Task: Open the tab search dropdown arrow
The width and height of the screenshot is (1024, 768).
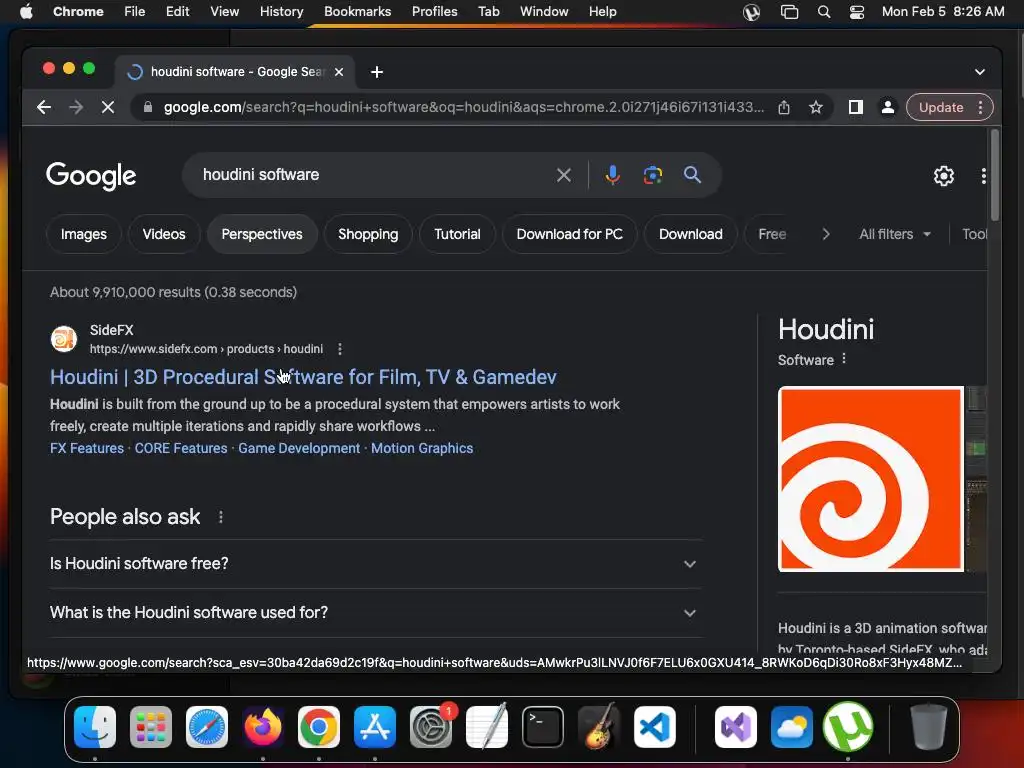Action: tap(979, 72)
